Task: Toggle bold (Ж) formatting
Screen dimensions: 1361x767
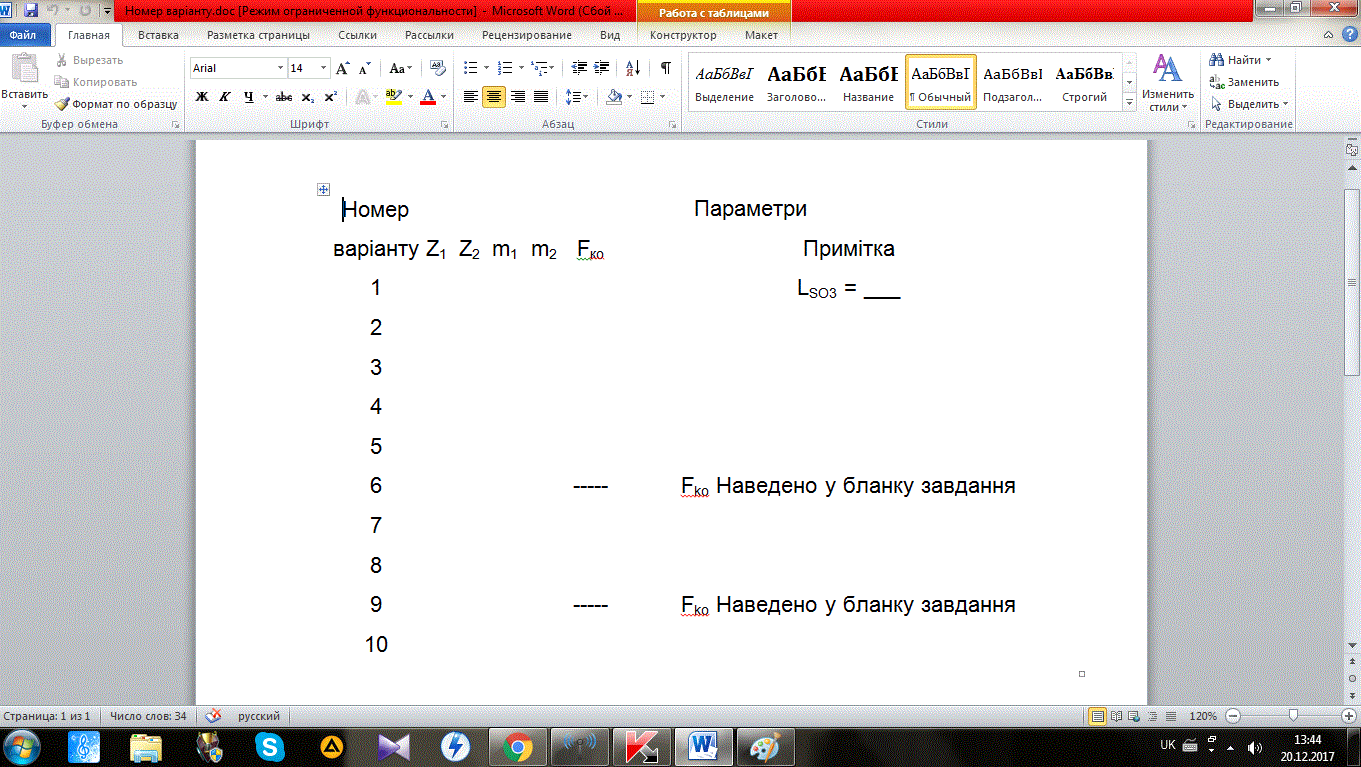Action: [201, 97]
